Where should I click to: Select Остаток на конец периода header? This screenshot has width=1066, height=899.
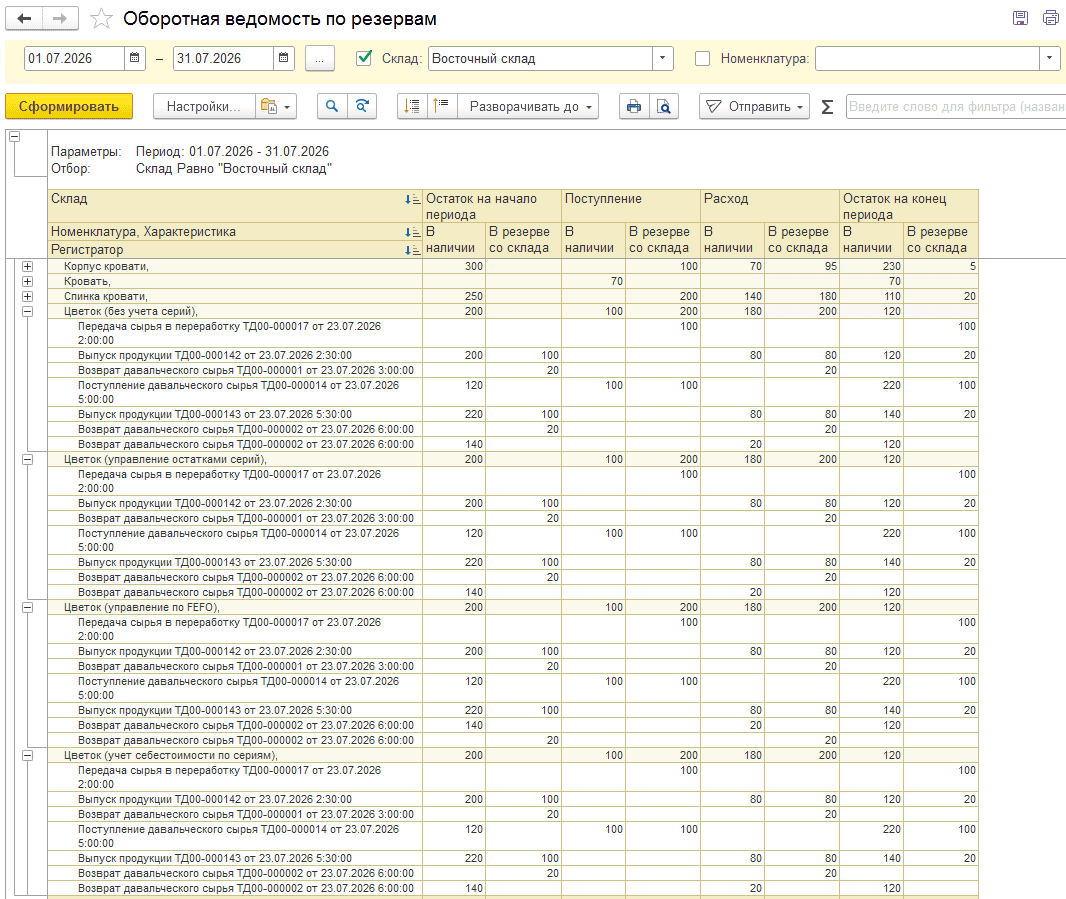click(x=909, y=206)
